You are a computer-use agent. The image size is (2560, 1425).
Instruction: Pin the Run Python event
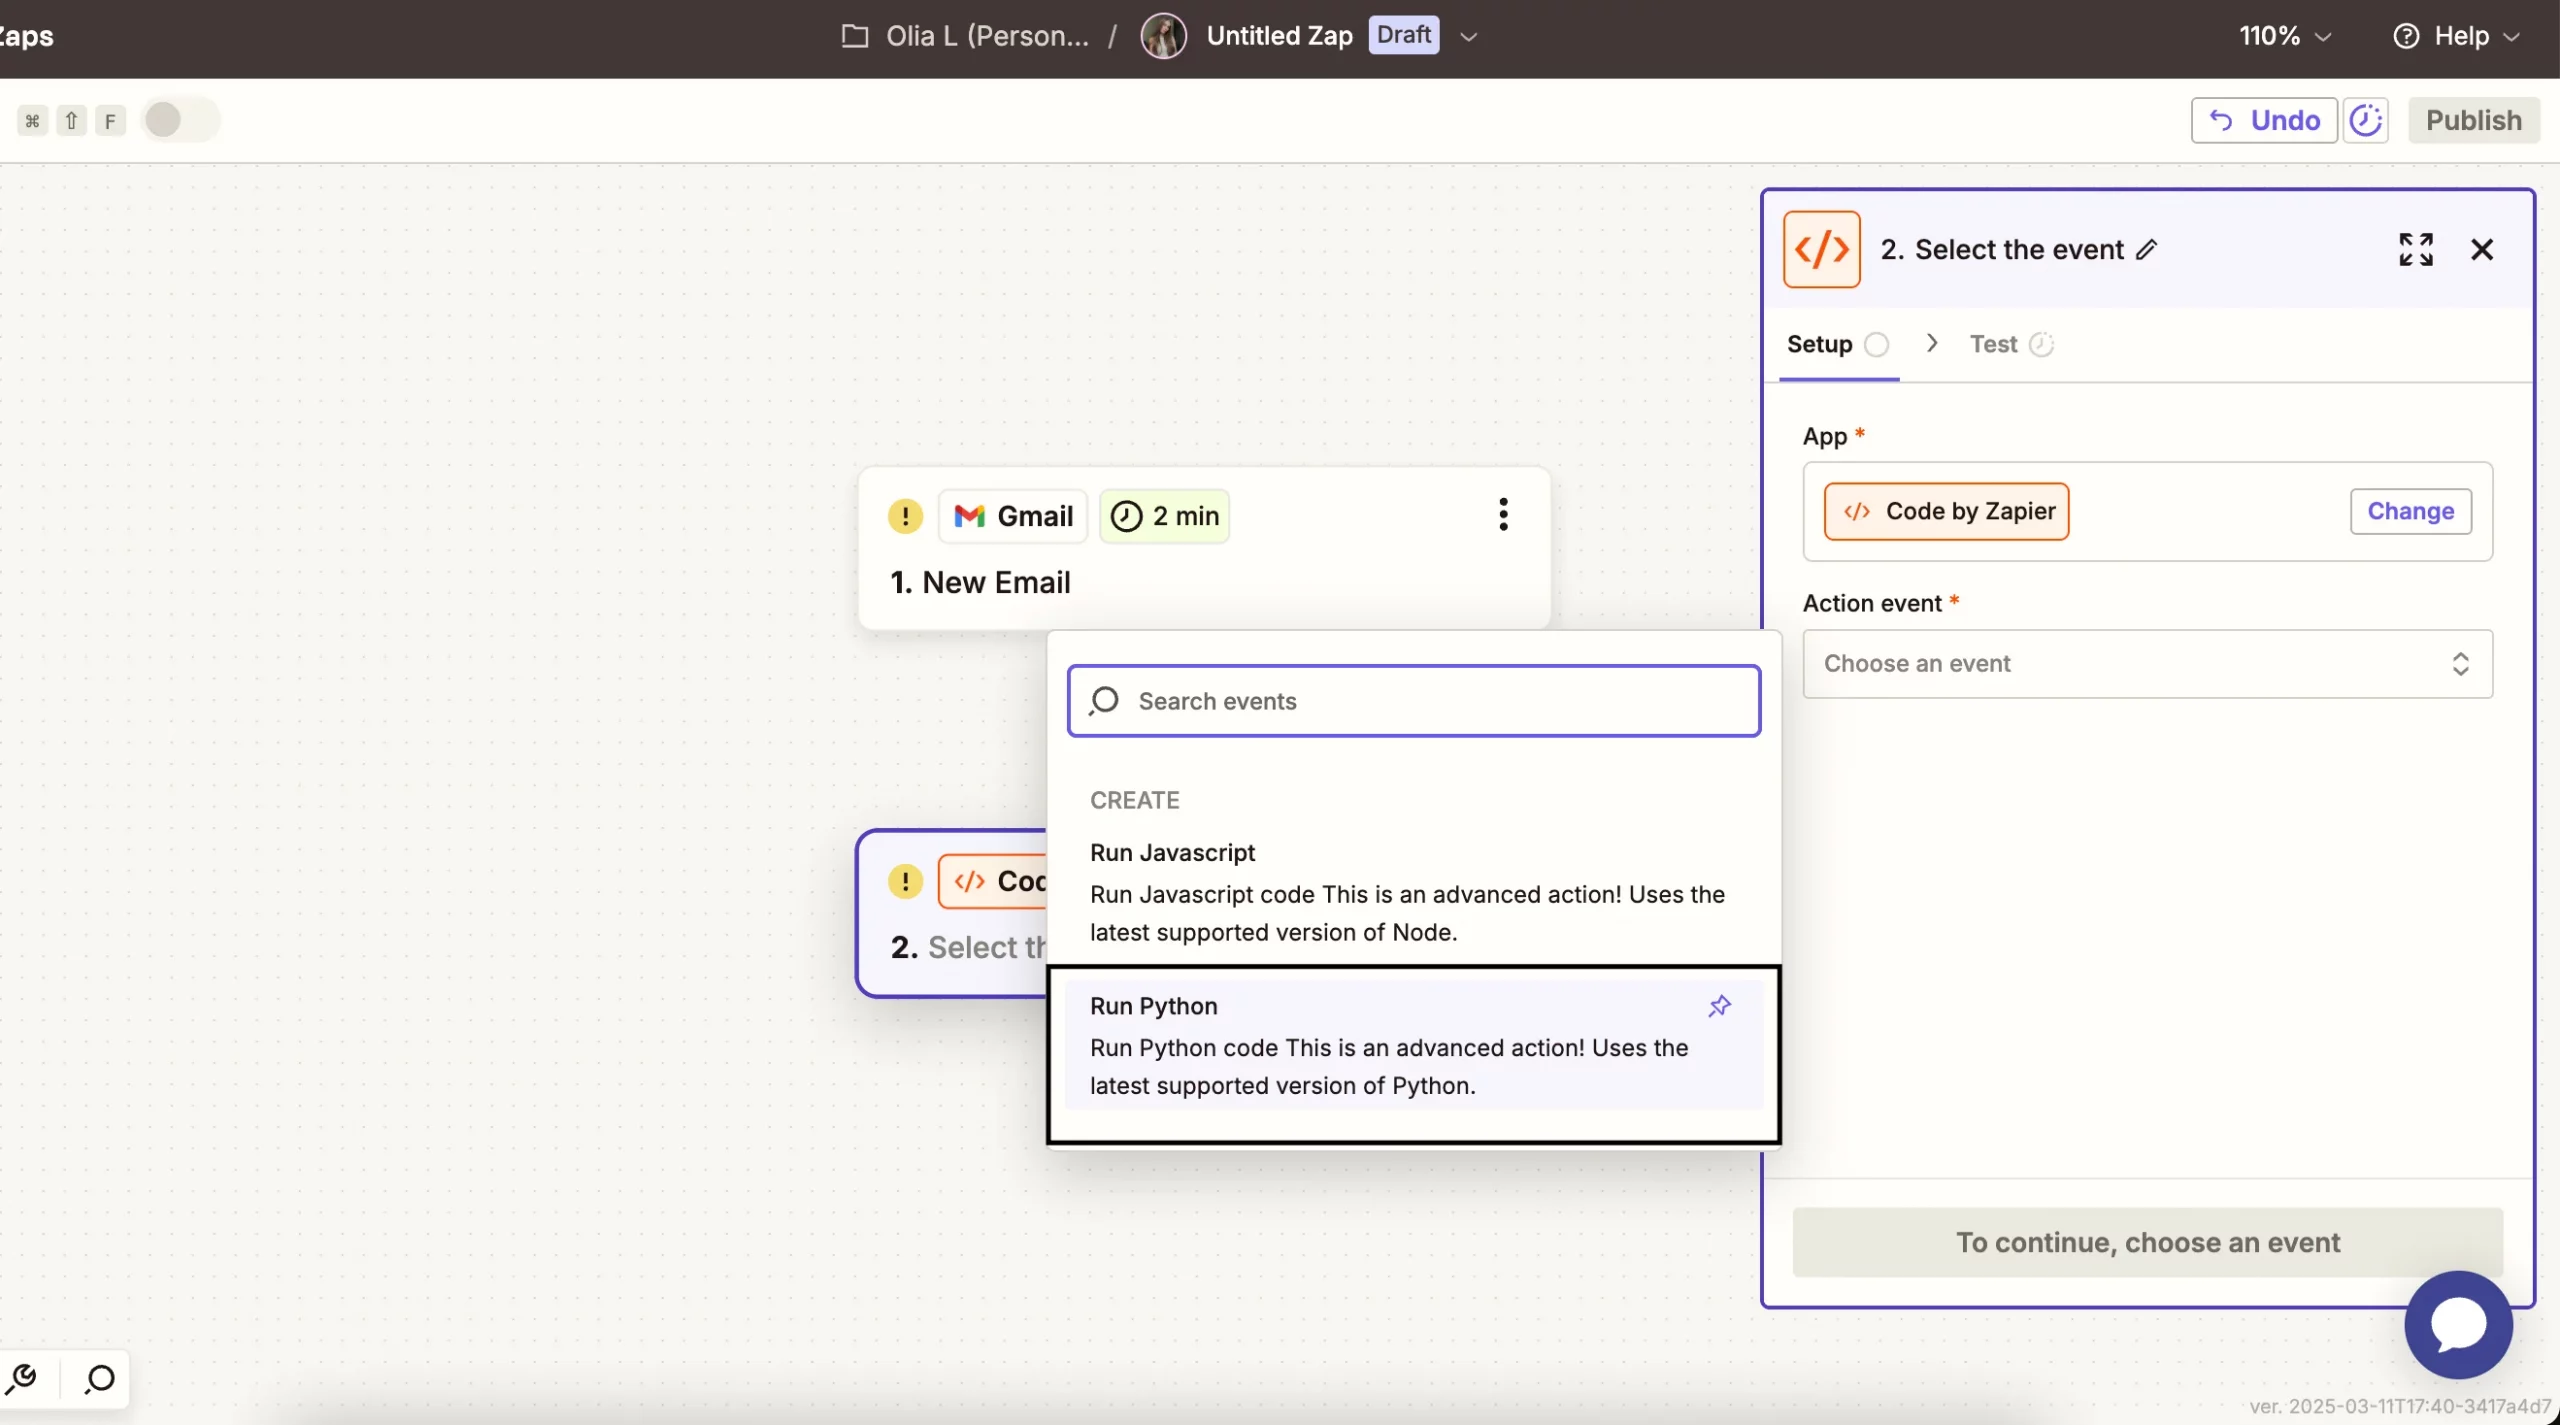pos(1719,1006)
